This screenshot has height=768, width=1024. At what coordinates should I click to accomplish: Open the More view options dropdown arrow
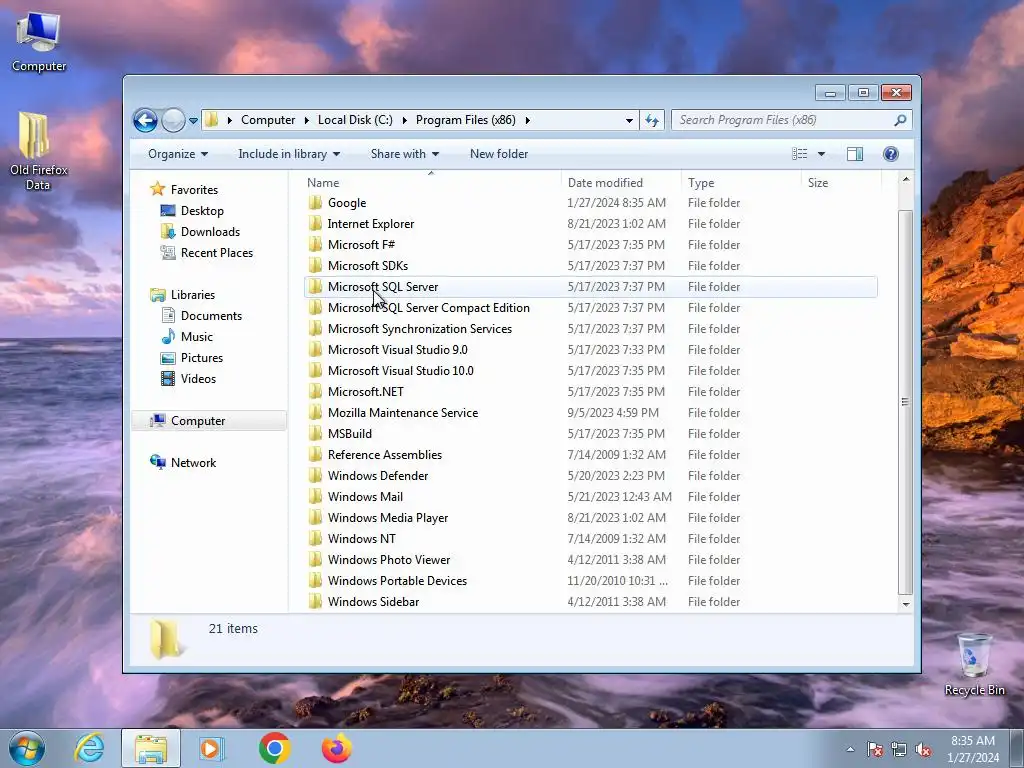point(822,154)
